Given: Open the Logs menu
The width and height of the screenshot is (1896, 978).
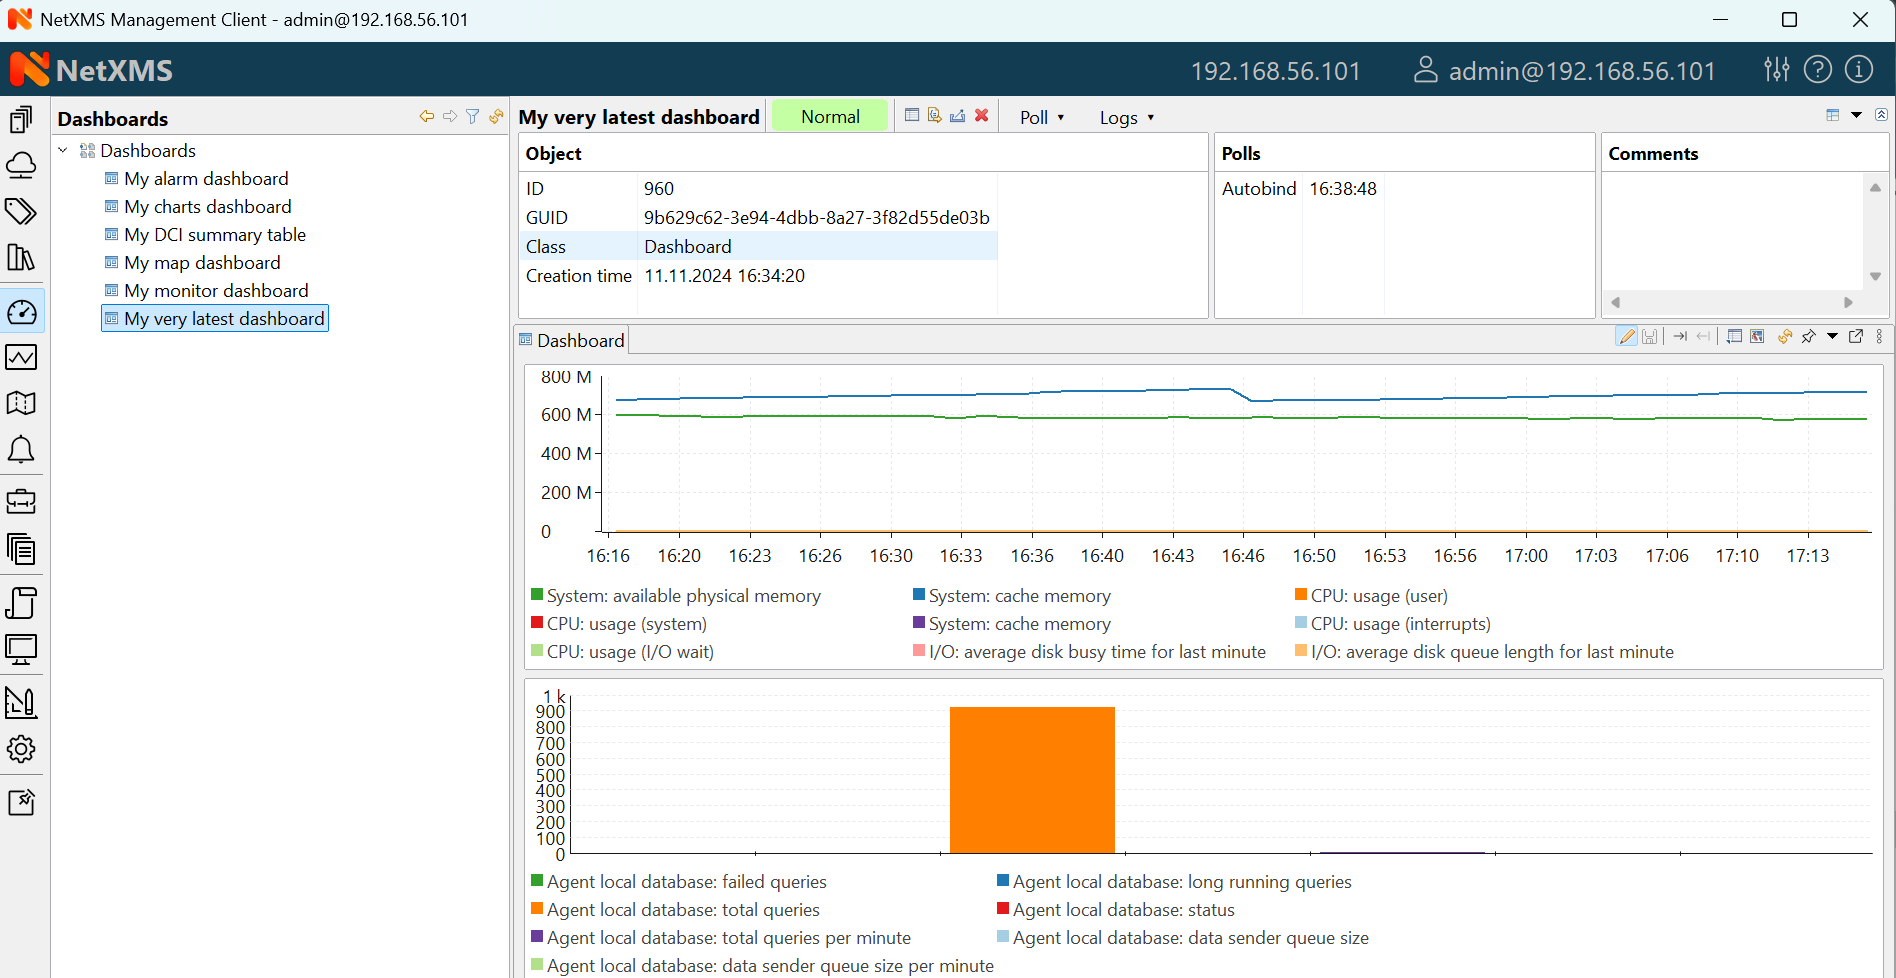Looking at the screenshot, I should pos(1126,117).
